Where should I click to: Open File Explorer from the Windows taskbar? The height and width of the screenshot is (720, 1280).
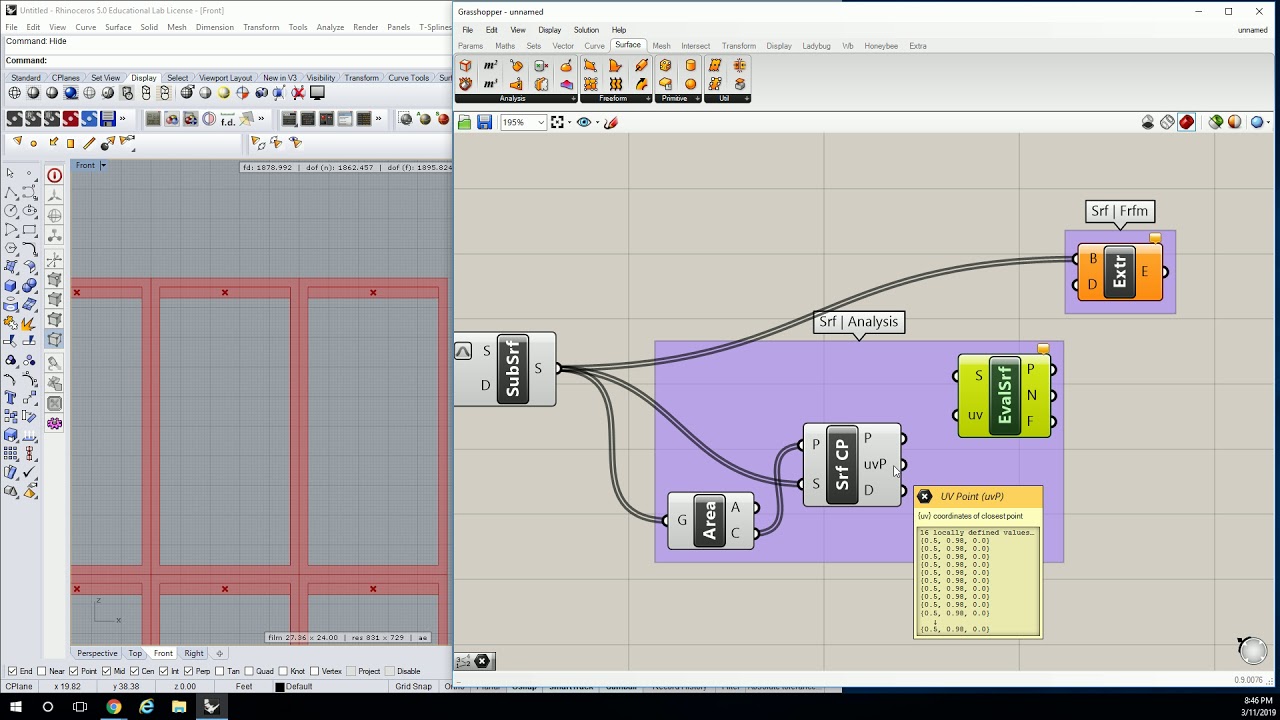pos(179,706)
